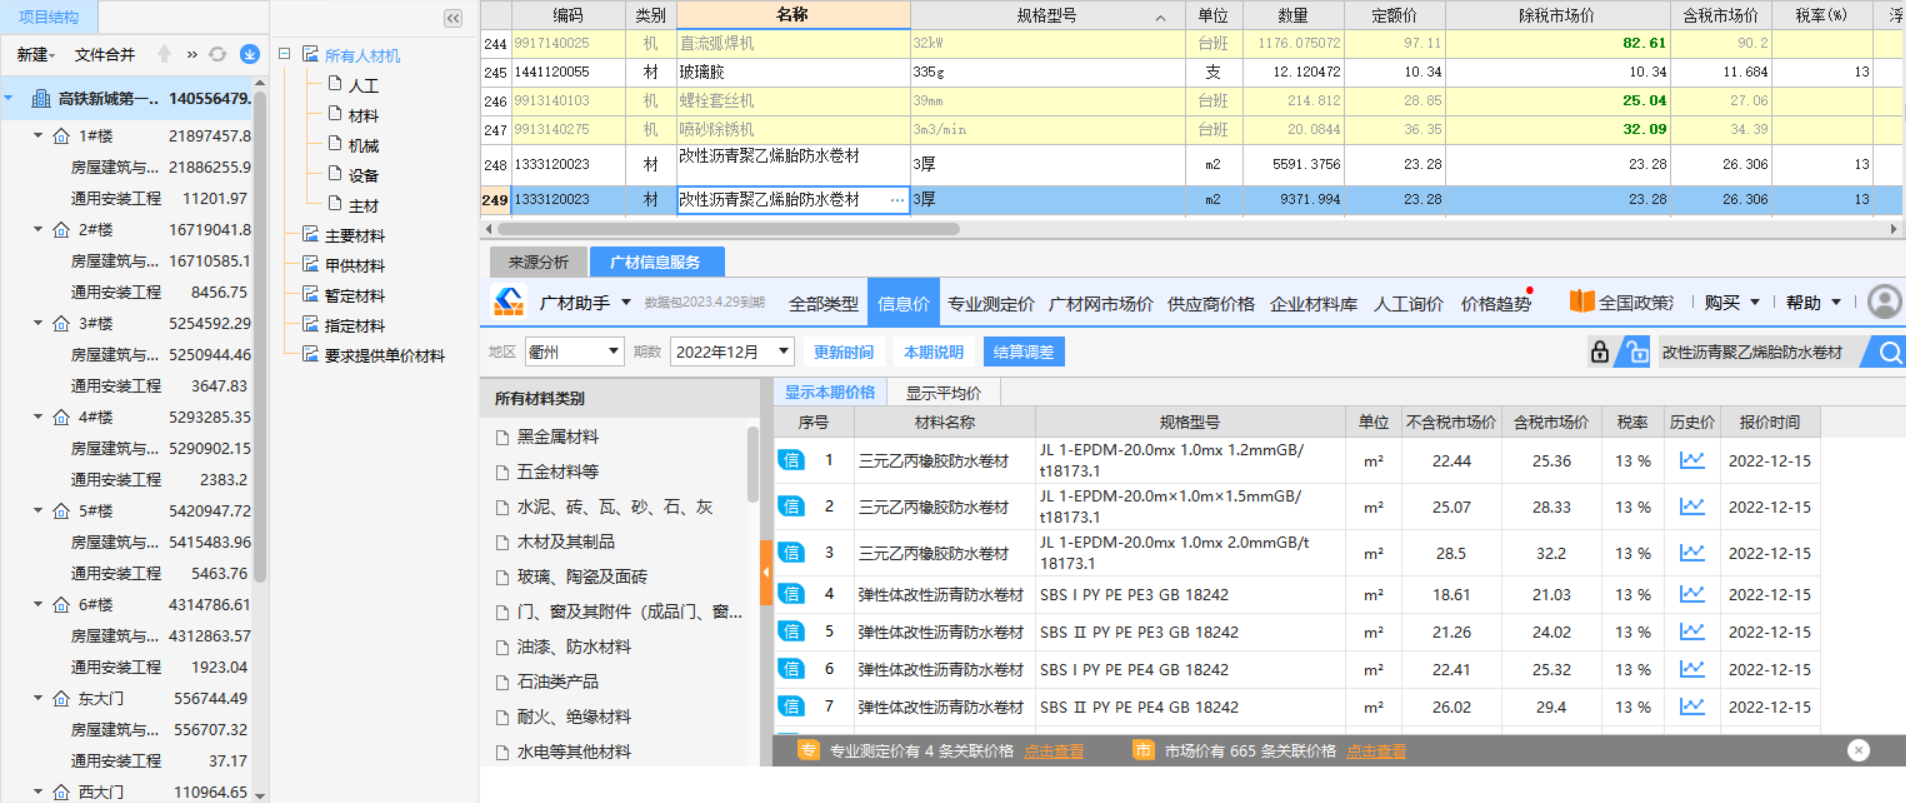Click the 更新时间 button

(x=843, y=352)
